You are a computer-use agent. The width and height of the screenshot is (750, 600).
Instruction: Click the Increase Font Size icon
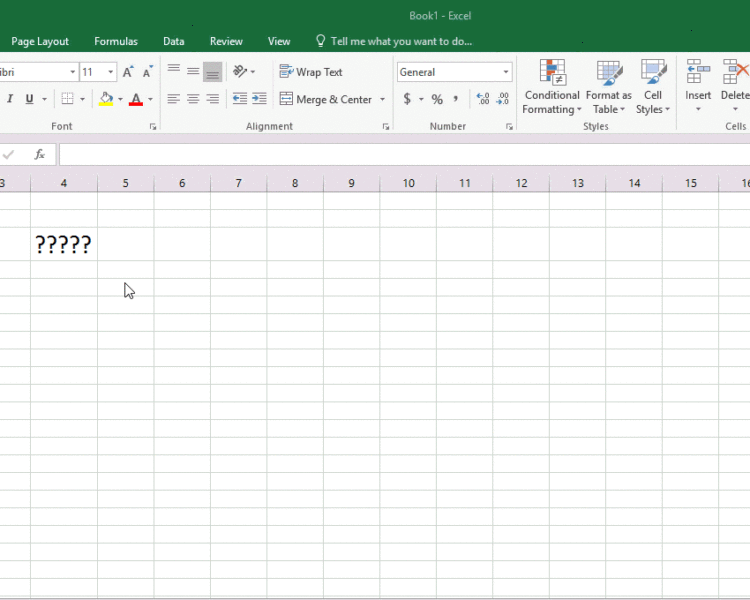(128, 72)
